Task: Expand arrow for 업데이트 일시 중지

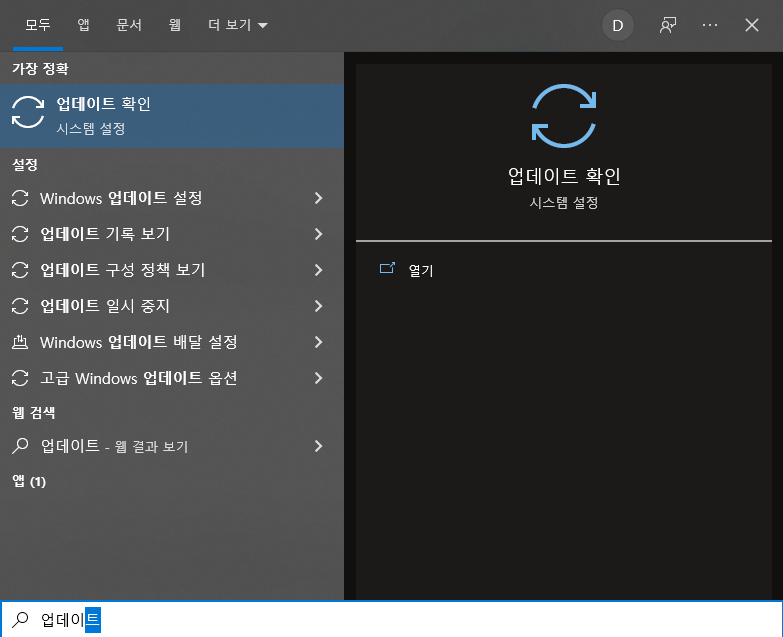Action: click(x=319, y=306)
